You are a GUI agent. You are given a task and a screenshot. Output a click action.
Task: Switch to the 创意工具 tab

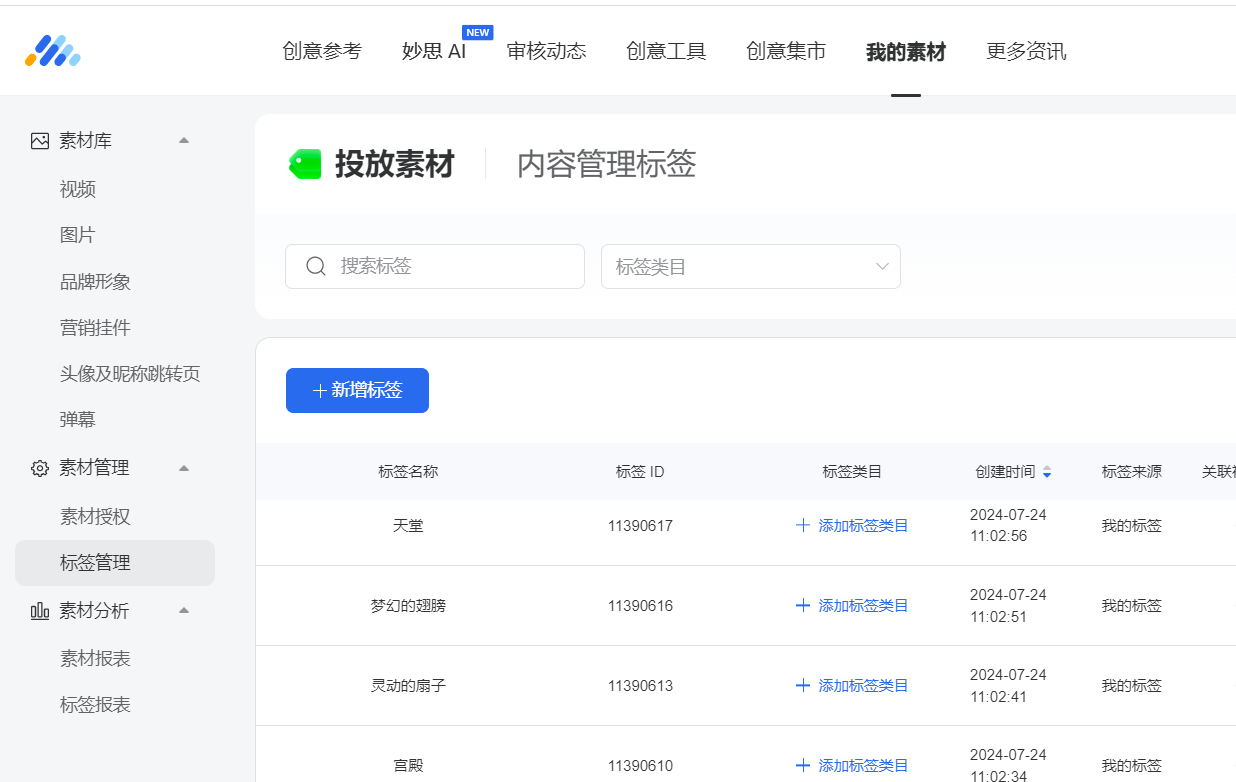coord(666,51)
